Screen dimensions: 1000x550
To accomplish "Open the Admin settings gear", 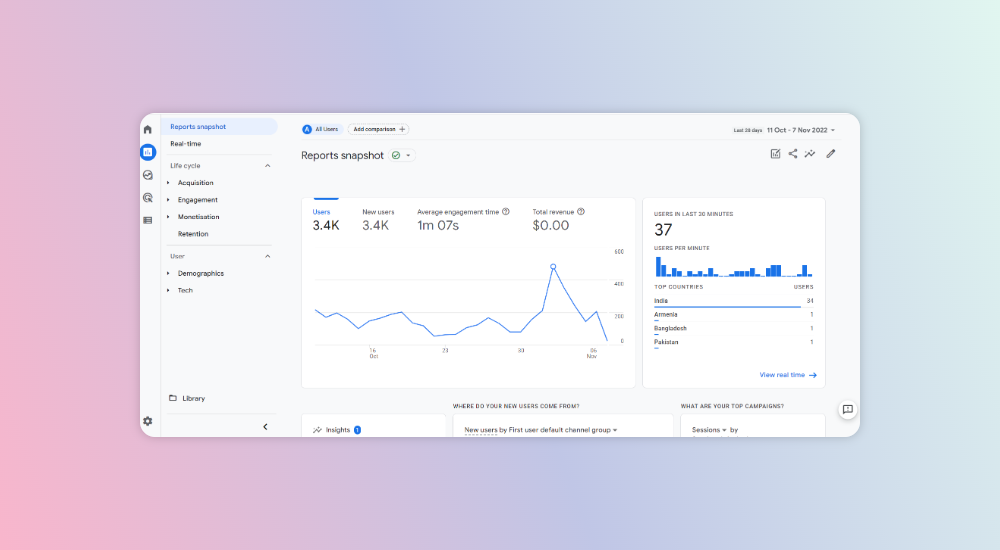I will pyautogui.click(x=148, y=421).
